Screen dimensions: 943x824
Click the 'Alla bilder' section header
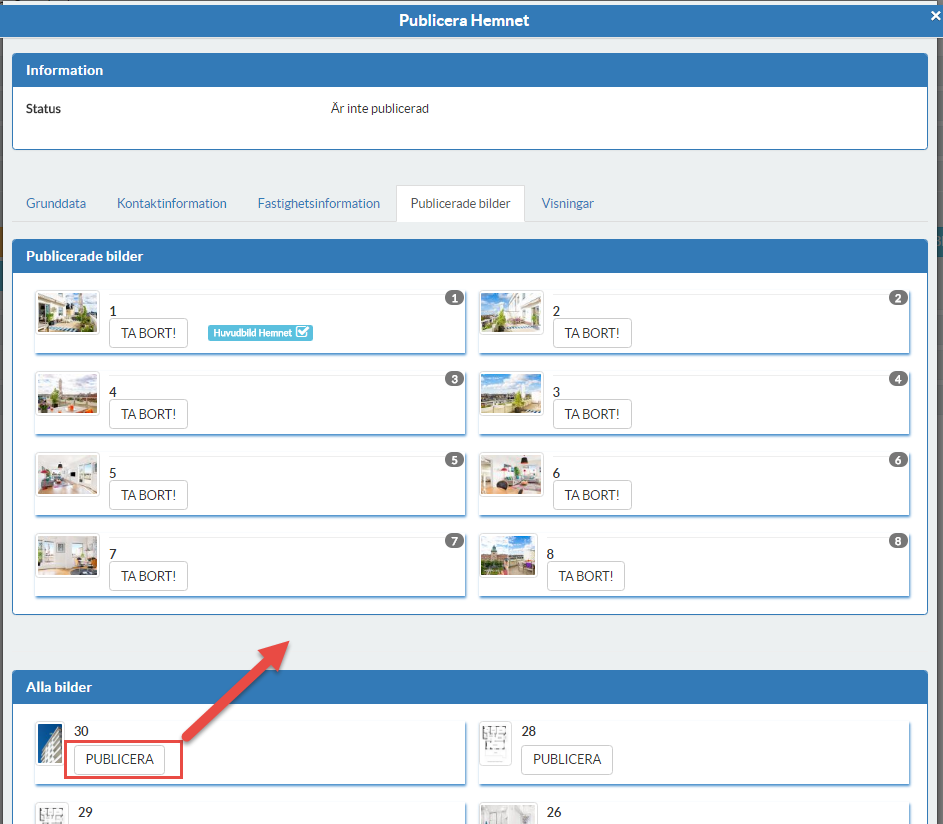470,687
